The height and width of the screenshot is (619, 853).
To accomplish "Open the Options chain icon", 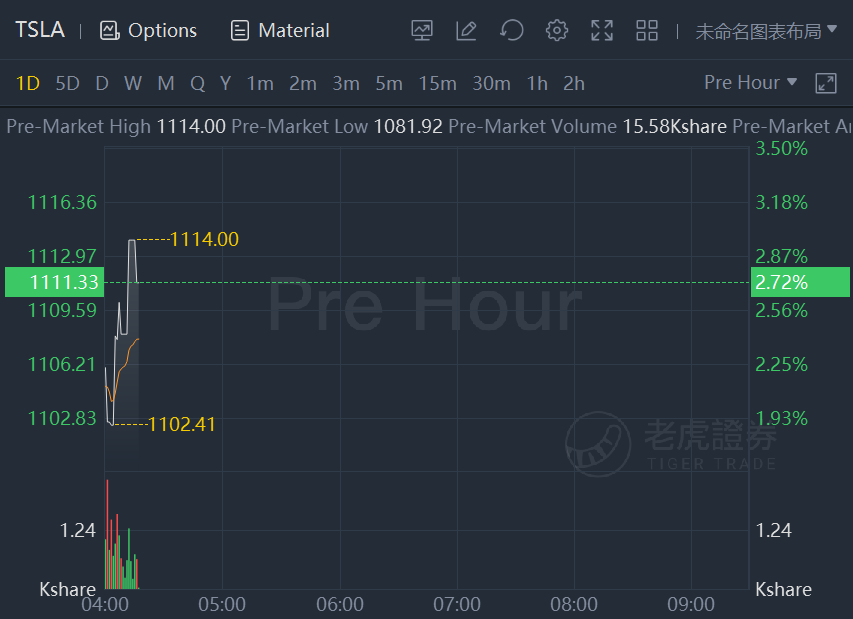I will 109,30.
